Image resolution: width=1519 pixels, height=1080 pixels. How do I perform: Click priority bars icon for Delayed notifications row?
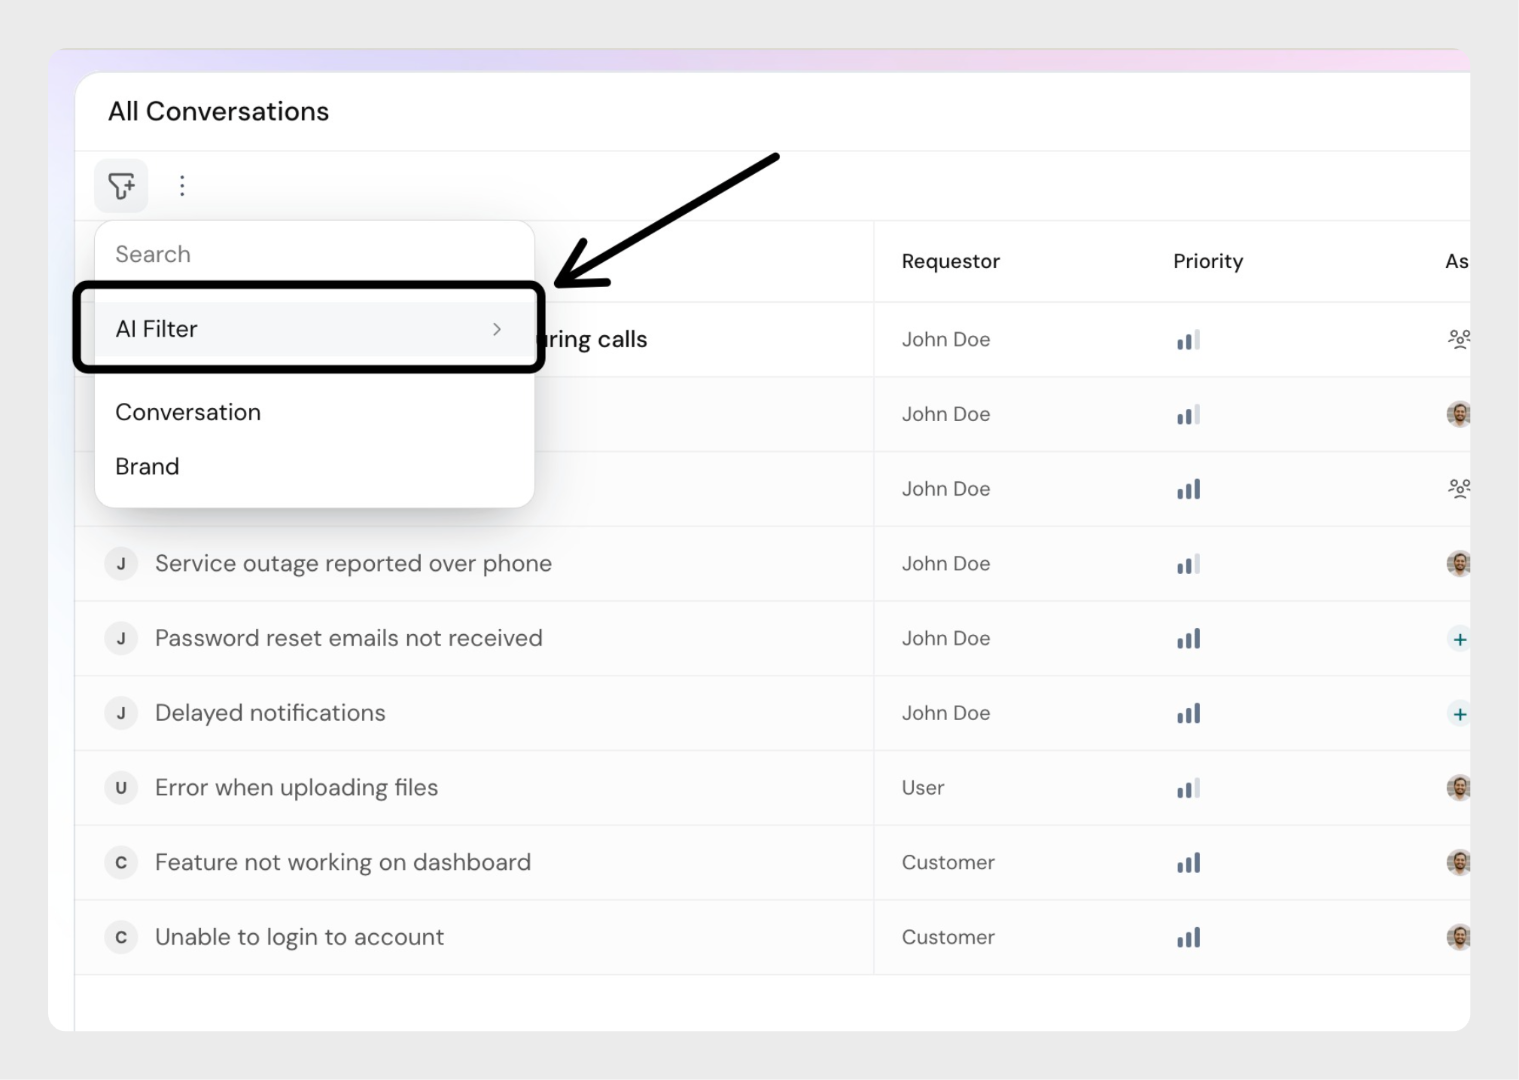(1188, 714)
